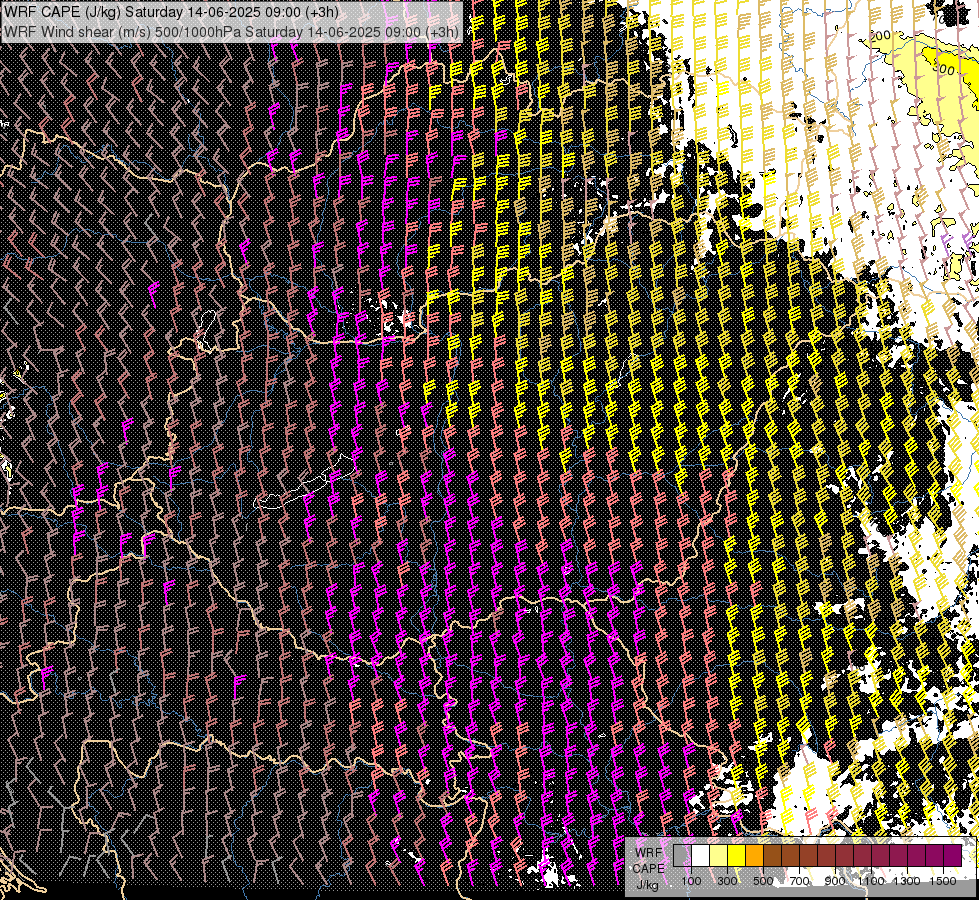Click the WRF Wind shear title line
Screen dimensions: 979x900
pos(231,31)
